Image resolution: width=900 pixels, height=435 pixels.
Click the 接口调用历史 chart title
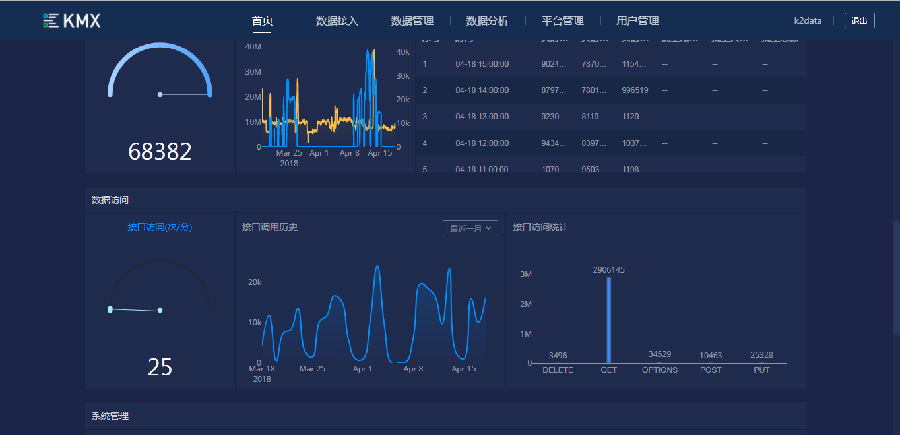click(x=270, y=227)
